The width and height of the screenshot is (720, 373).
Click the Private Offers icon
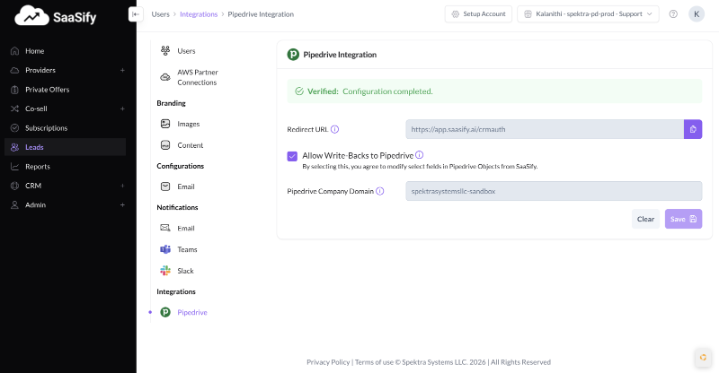[15, 90]
